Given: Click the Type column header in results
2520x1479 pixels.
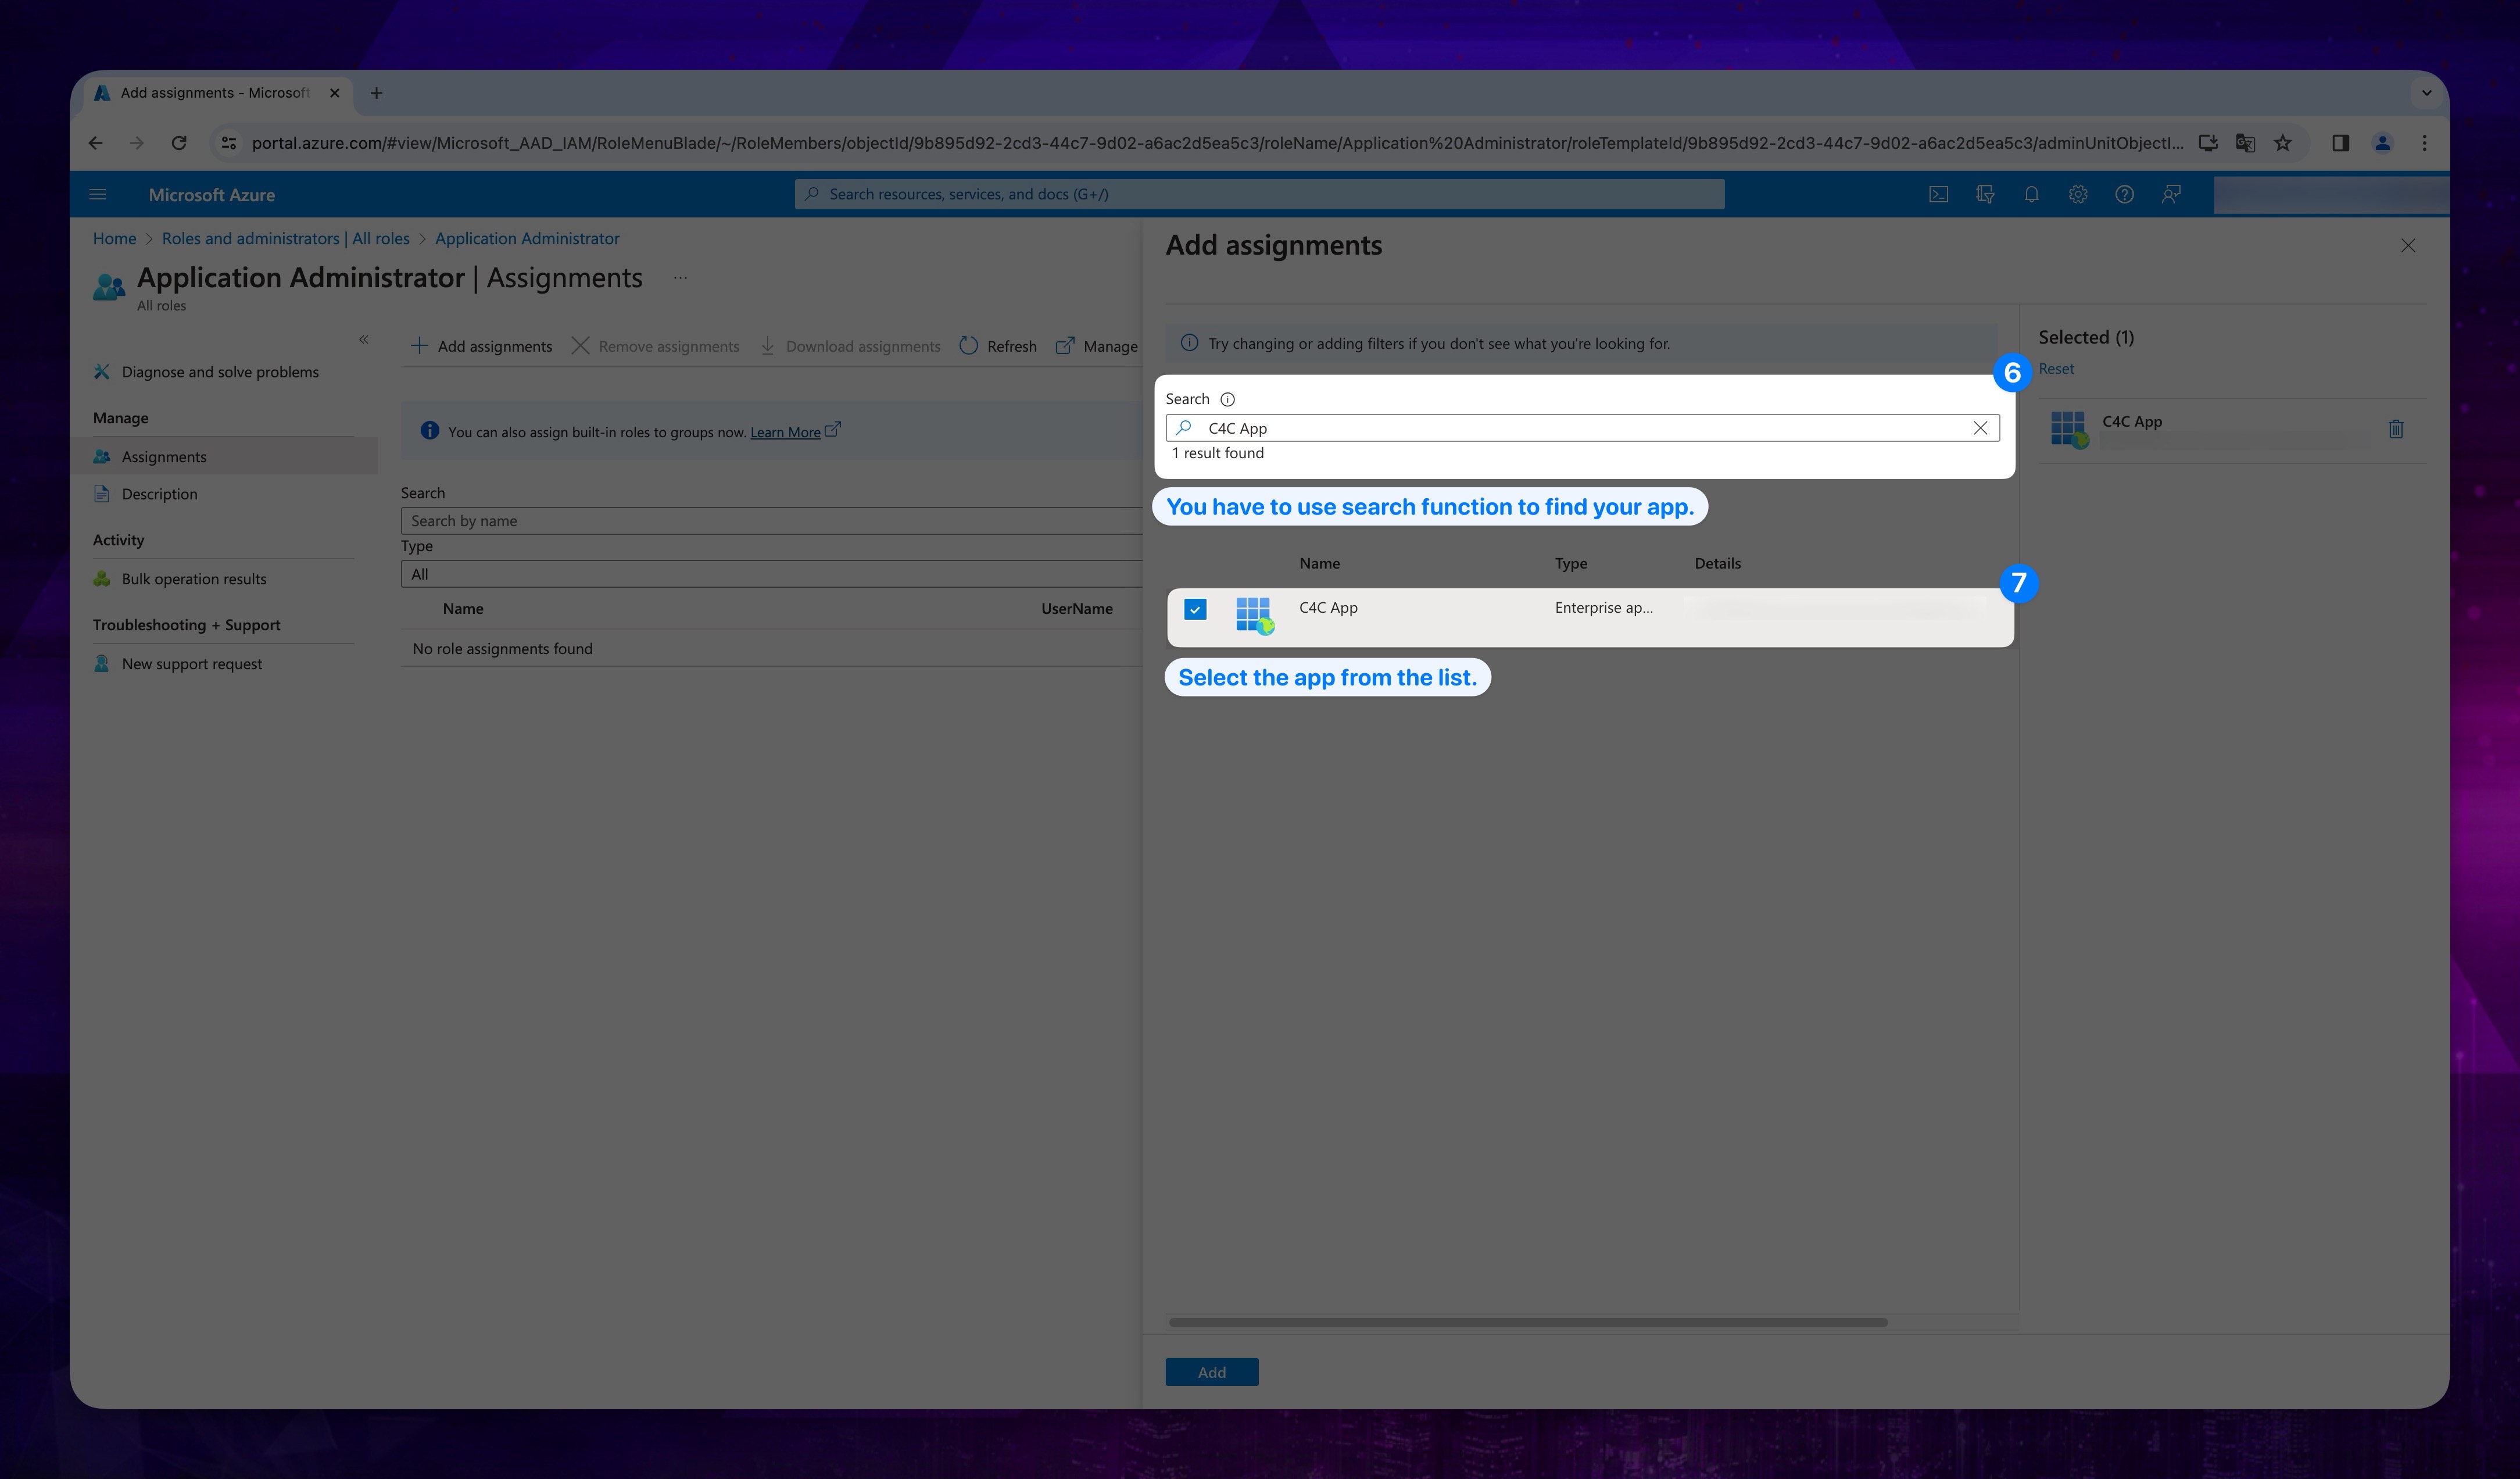Looking at the screenshot, I should click(1570, 564).
